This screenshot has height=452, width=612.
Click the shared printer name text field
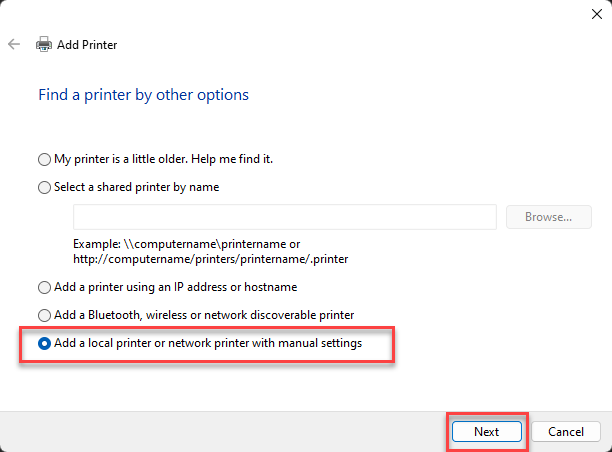(x=285, y=217)
